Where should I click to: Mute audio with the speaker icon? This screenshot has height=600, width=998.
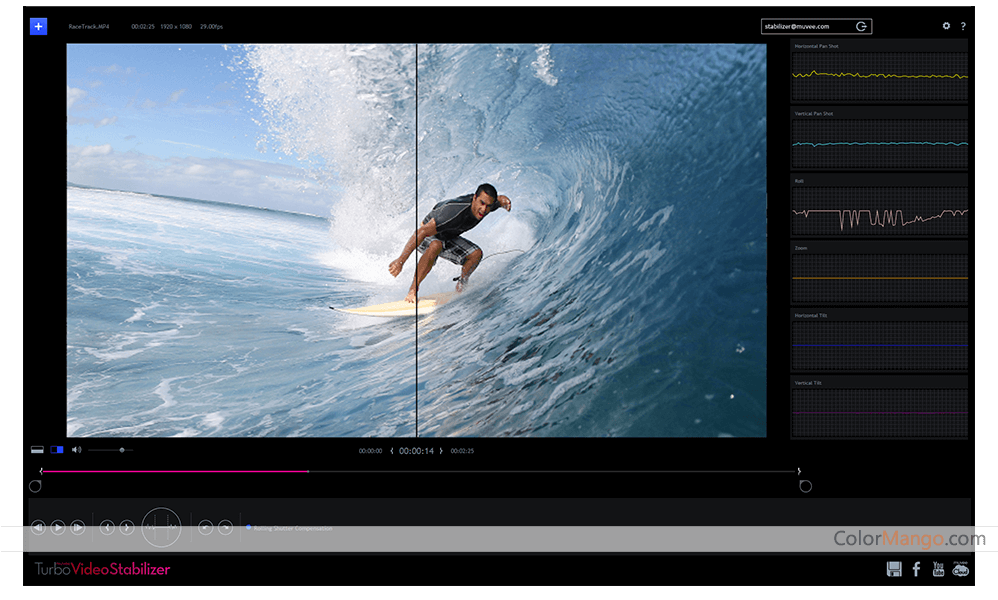(x=76, y=450)
